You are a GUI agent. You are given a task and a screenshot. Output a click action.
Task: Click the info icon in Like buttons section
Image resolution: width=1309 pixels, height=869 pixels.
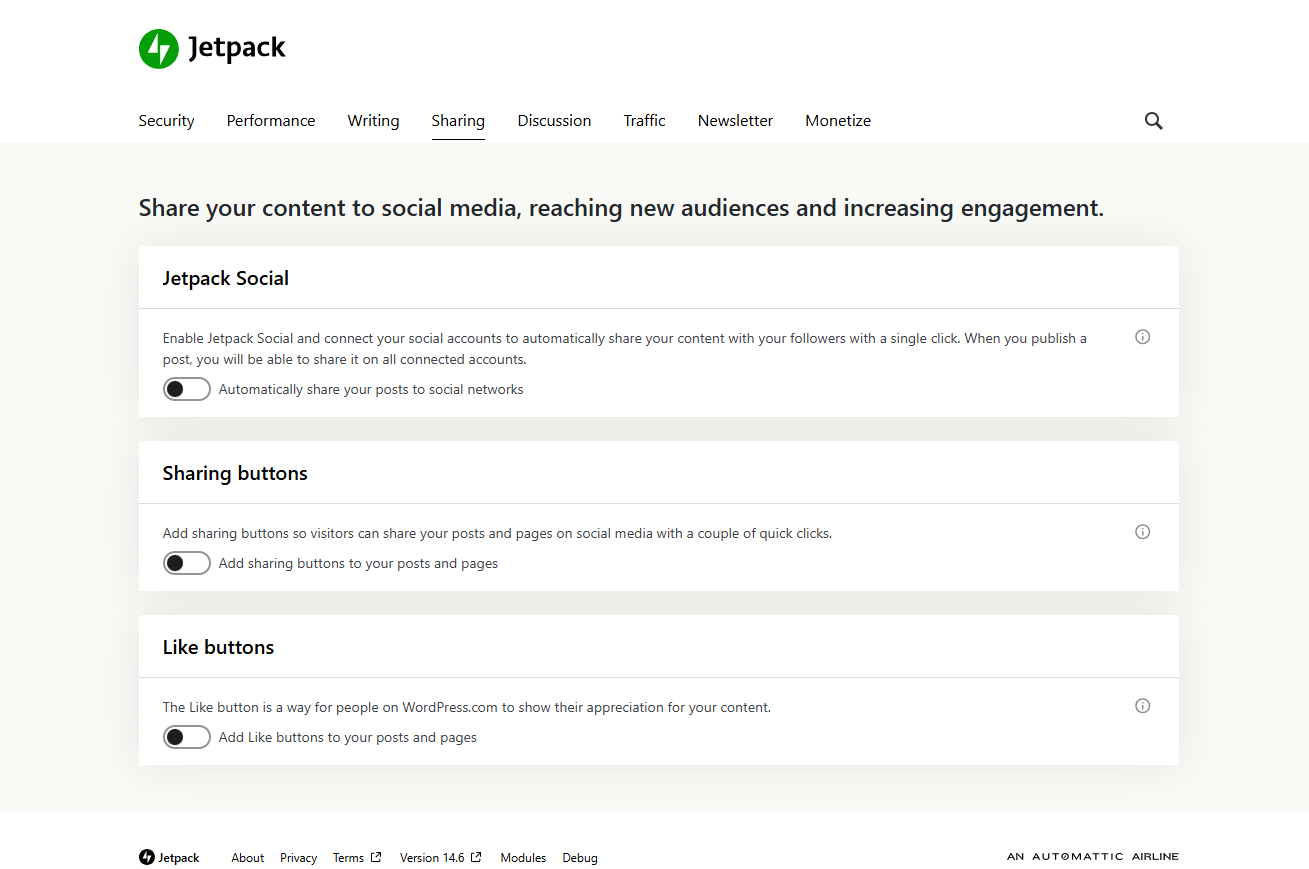1142,706
